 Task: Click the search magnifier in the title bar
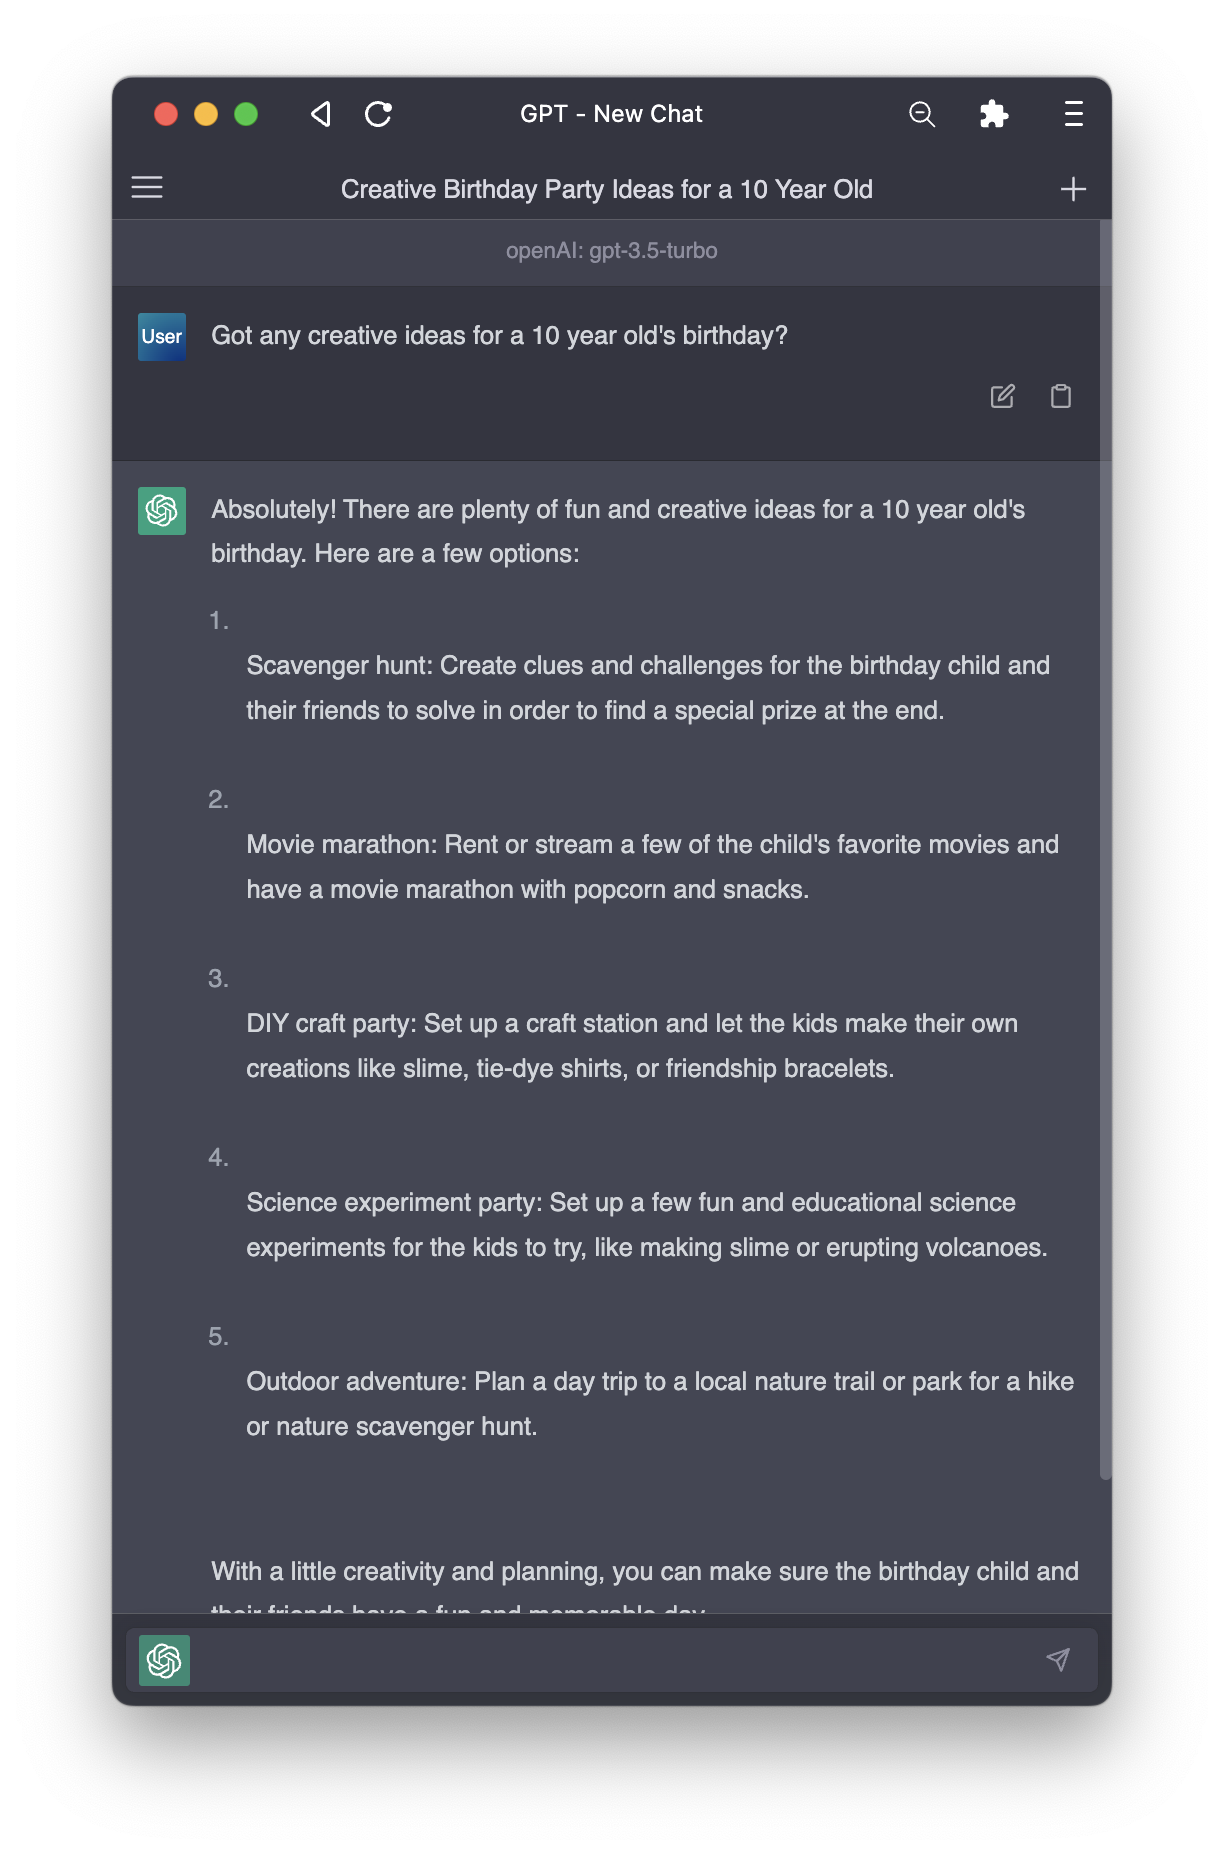tap(921, 114)
